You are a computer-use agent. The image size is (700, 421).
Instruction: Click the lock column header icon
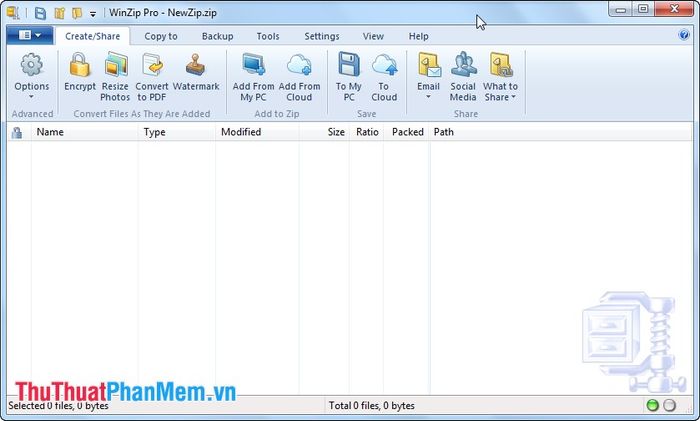pyautogui.click(x=17, y=133)
